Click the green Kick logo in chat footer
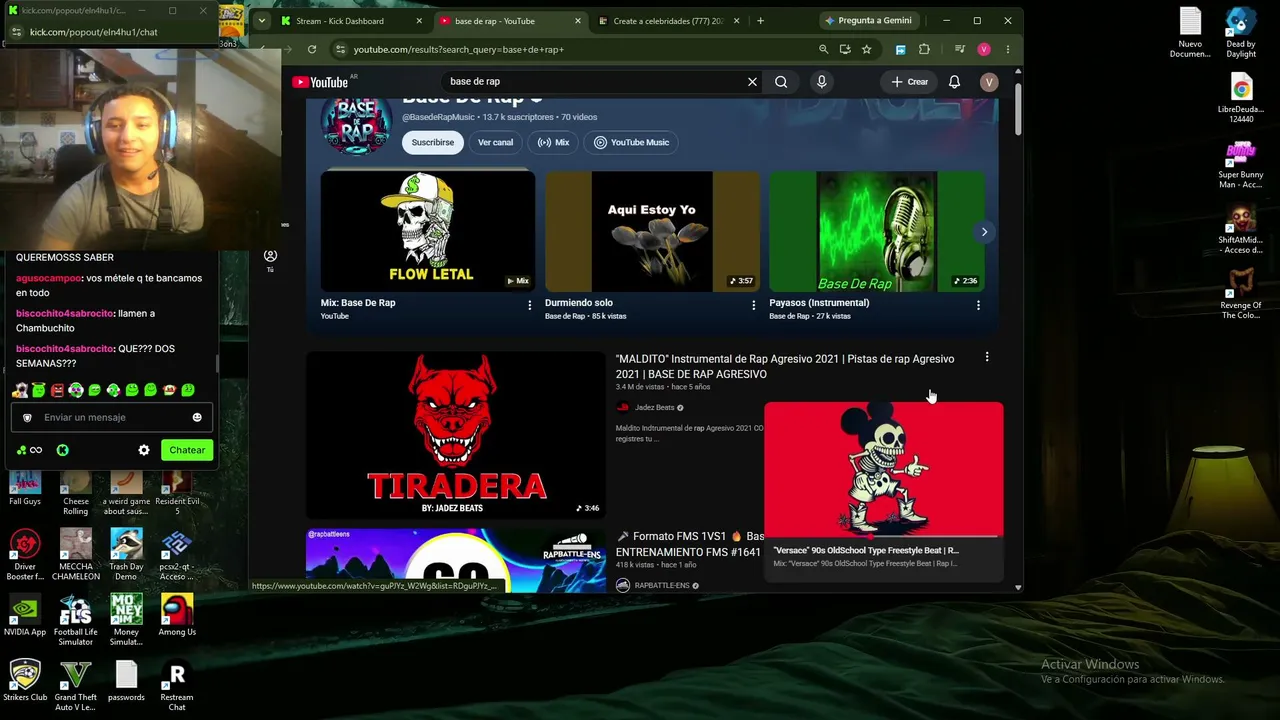This screenshot has width=1280, height=720. click(x=62, y=450)
